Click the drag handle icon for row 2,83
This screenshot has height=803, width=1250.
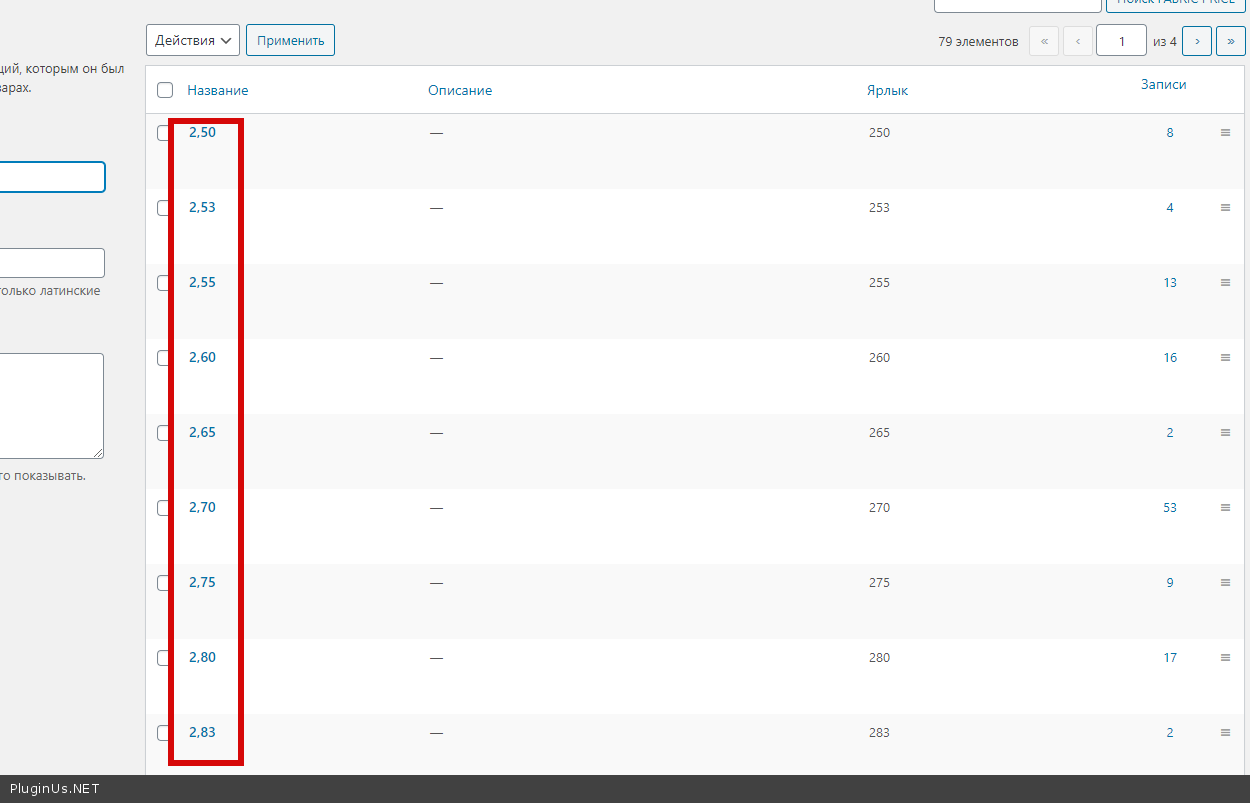click(x=1225, y=733)
